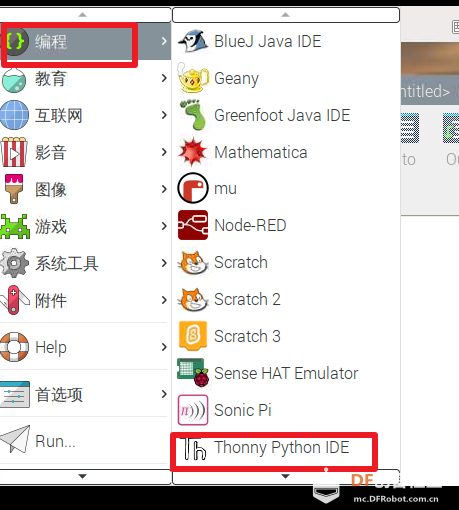Viewport: 459px width, 510px height.
Task: Click the 图像 label
Action: (51, 189)
